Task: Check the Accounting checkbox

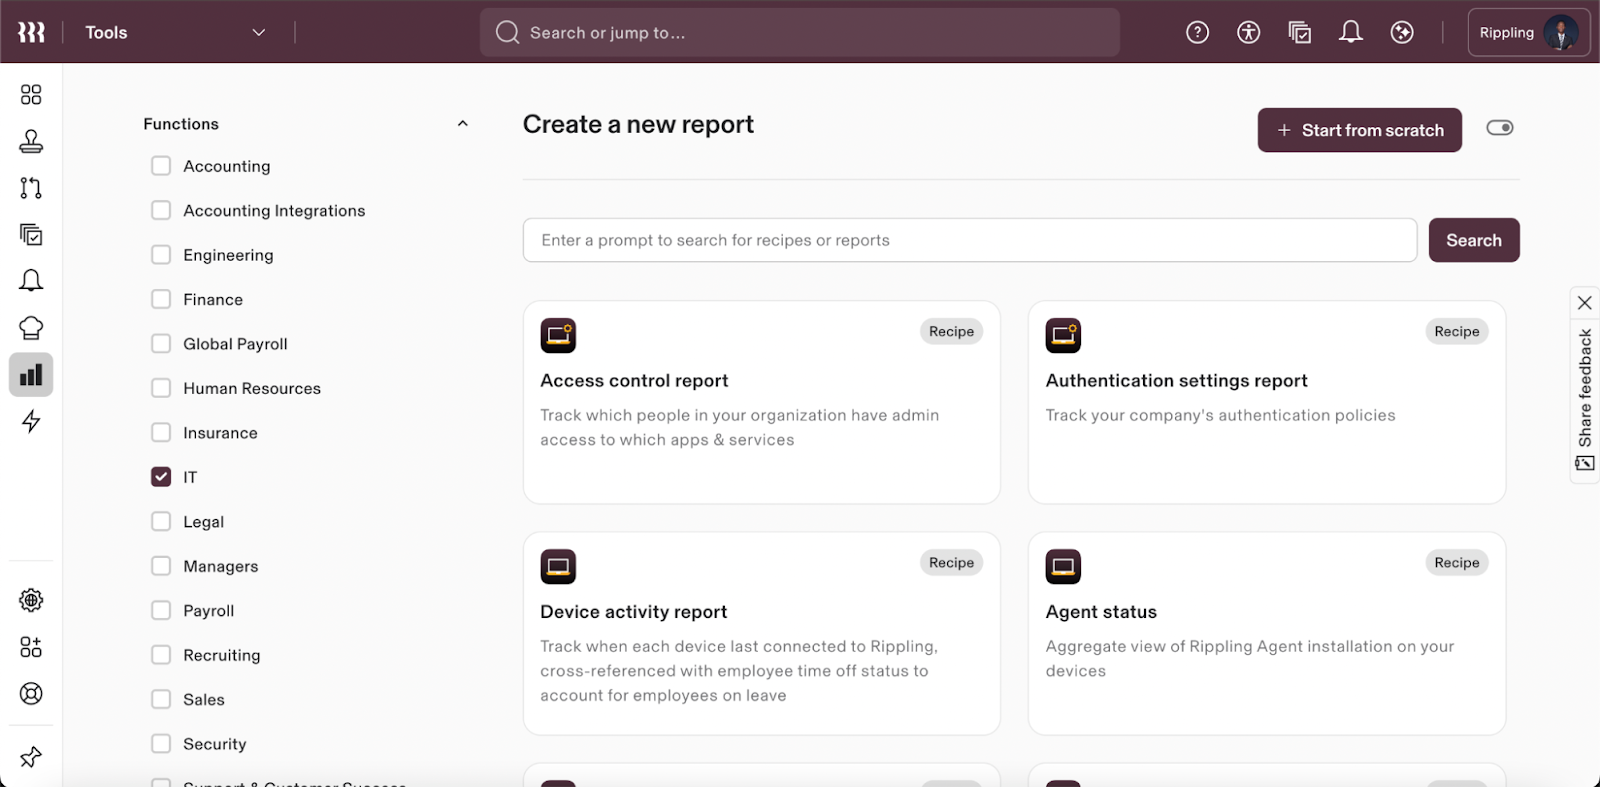Action: (161, 166)
